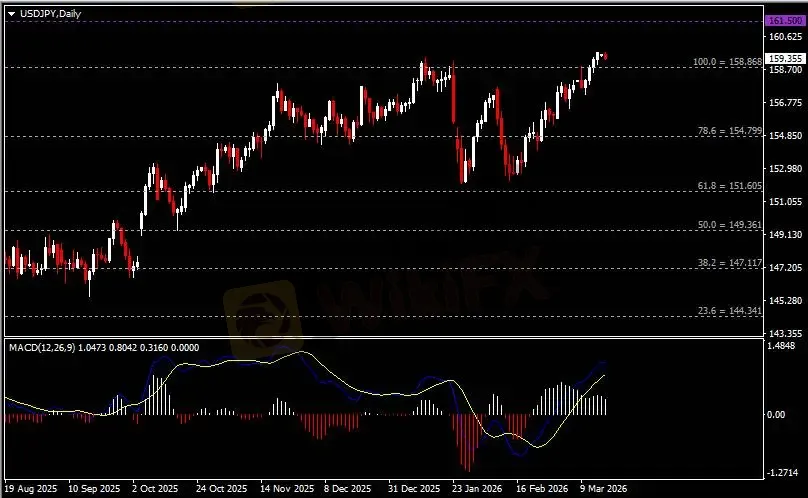Click the 156.775 price axis value
The image size is (808, 498).
pyautogui.click(x=786, y=103)
